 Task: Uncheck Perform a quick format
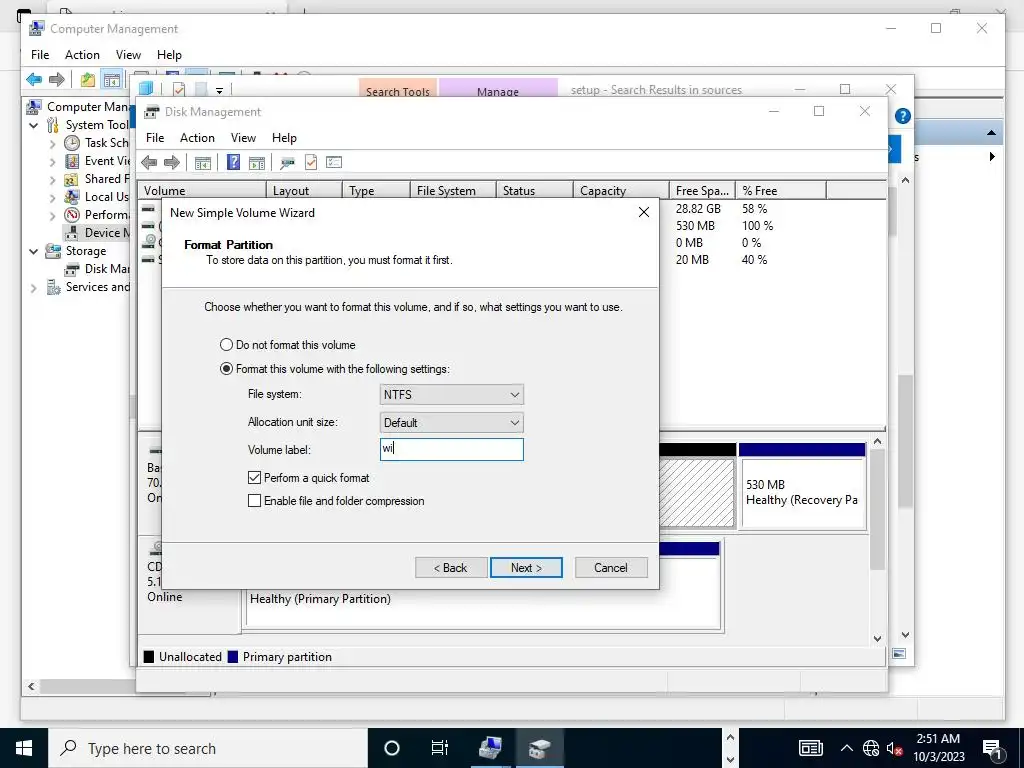point(255,478)
